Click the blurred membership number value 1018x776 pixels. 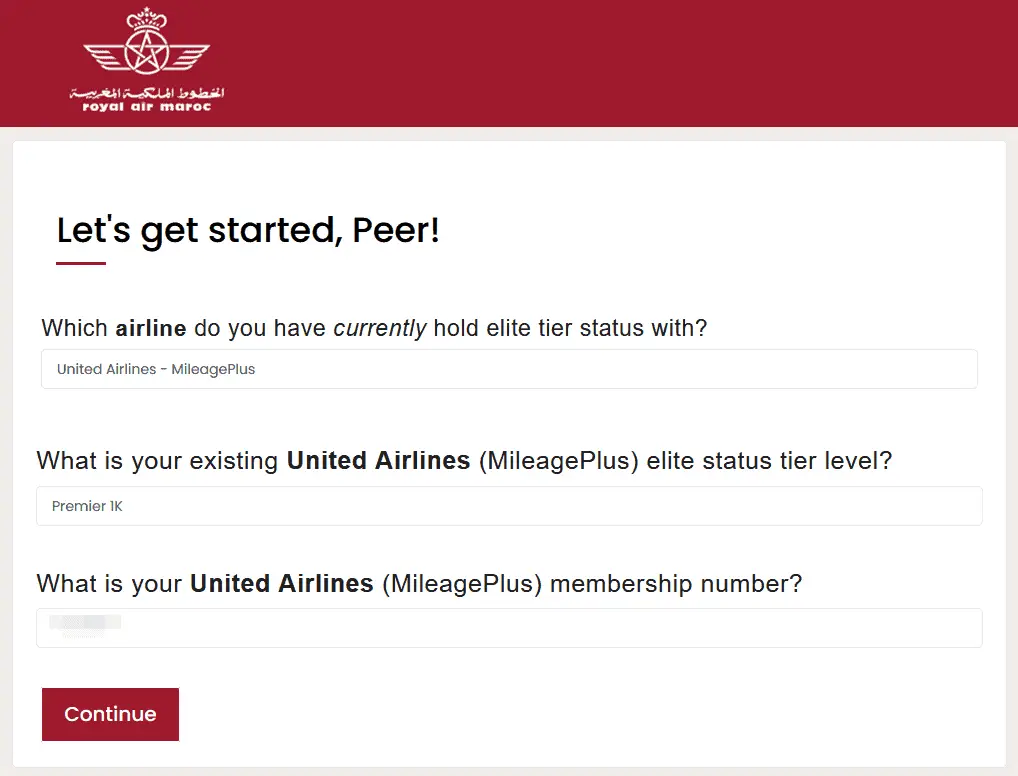(x=85, y=624)
